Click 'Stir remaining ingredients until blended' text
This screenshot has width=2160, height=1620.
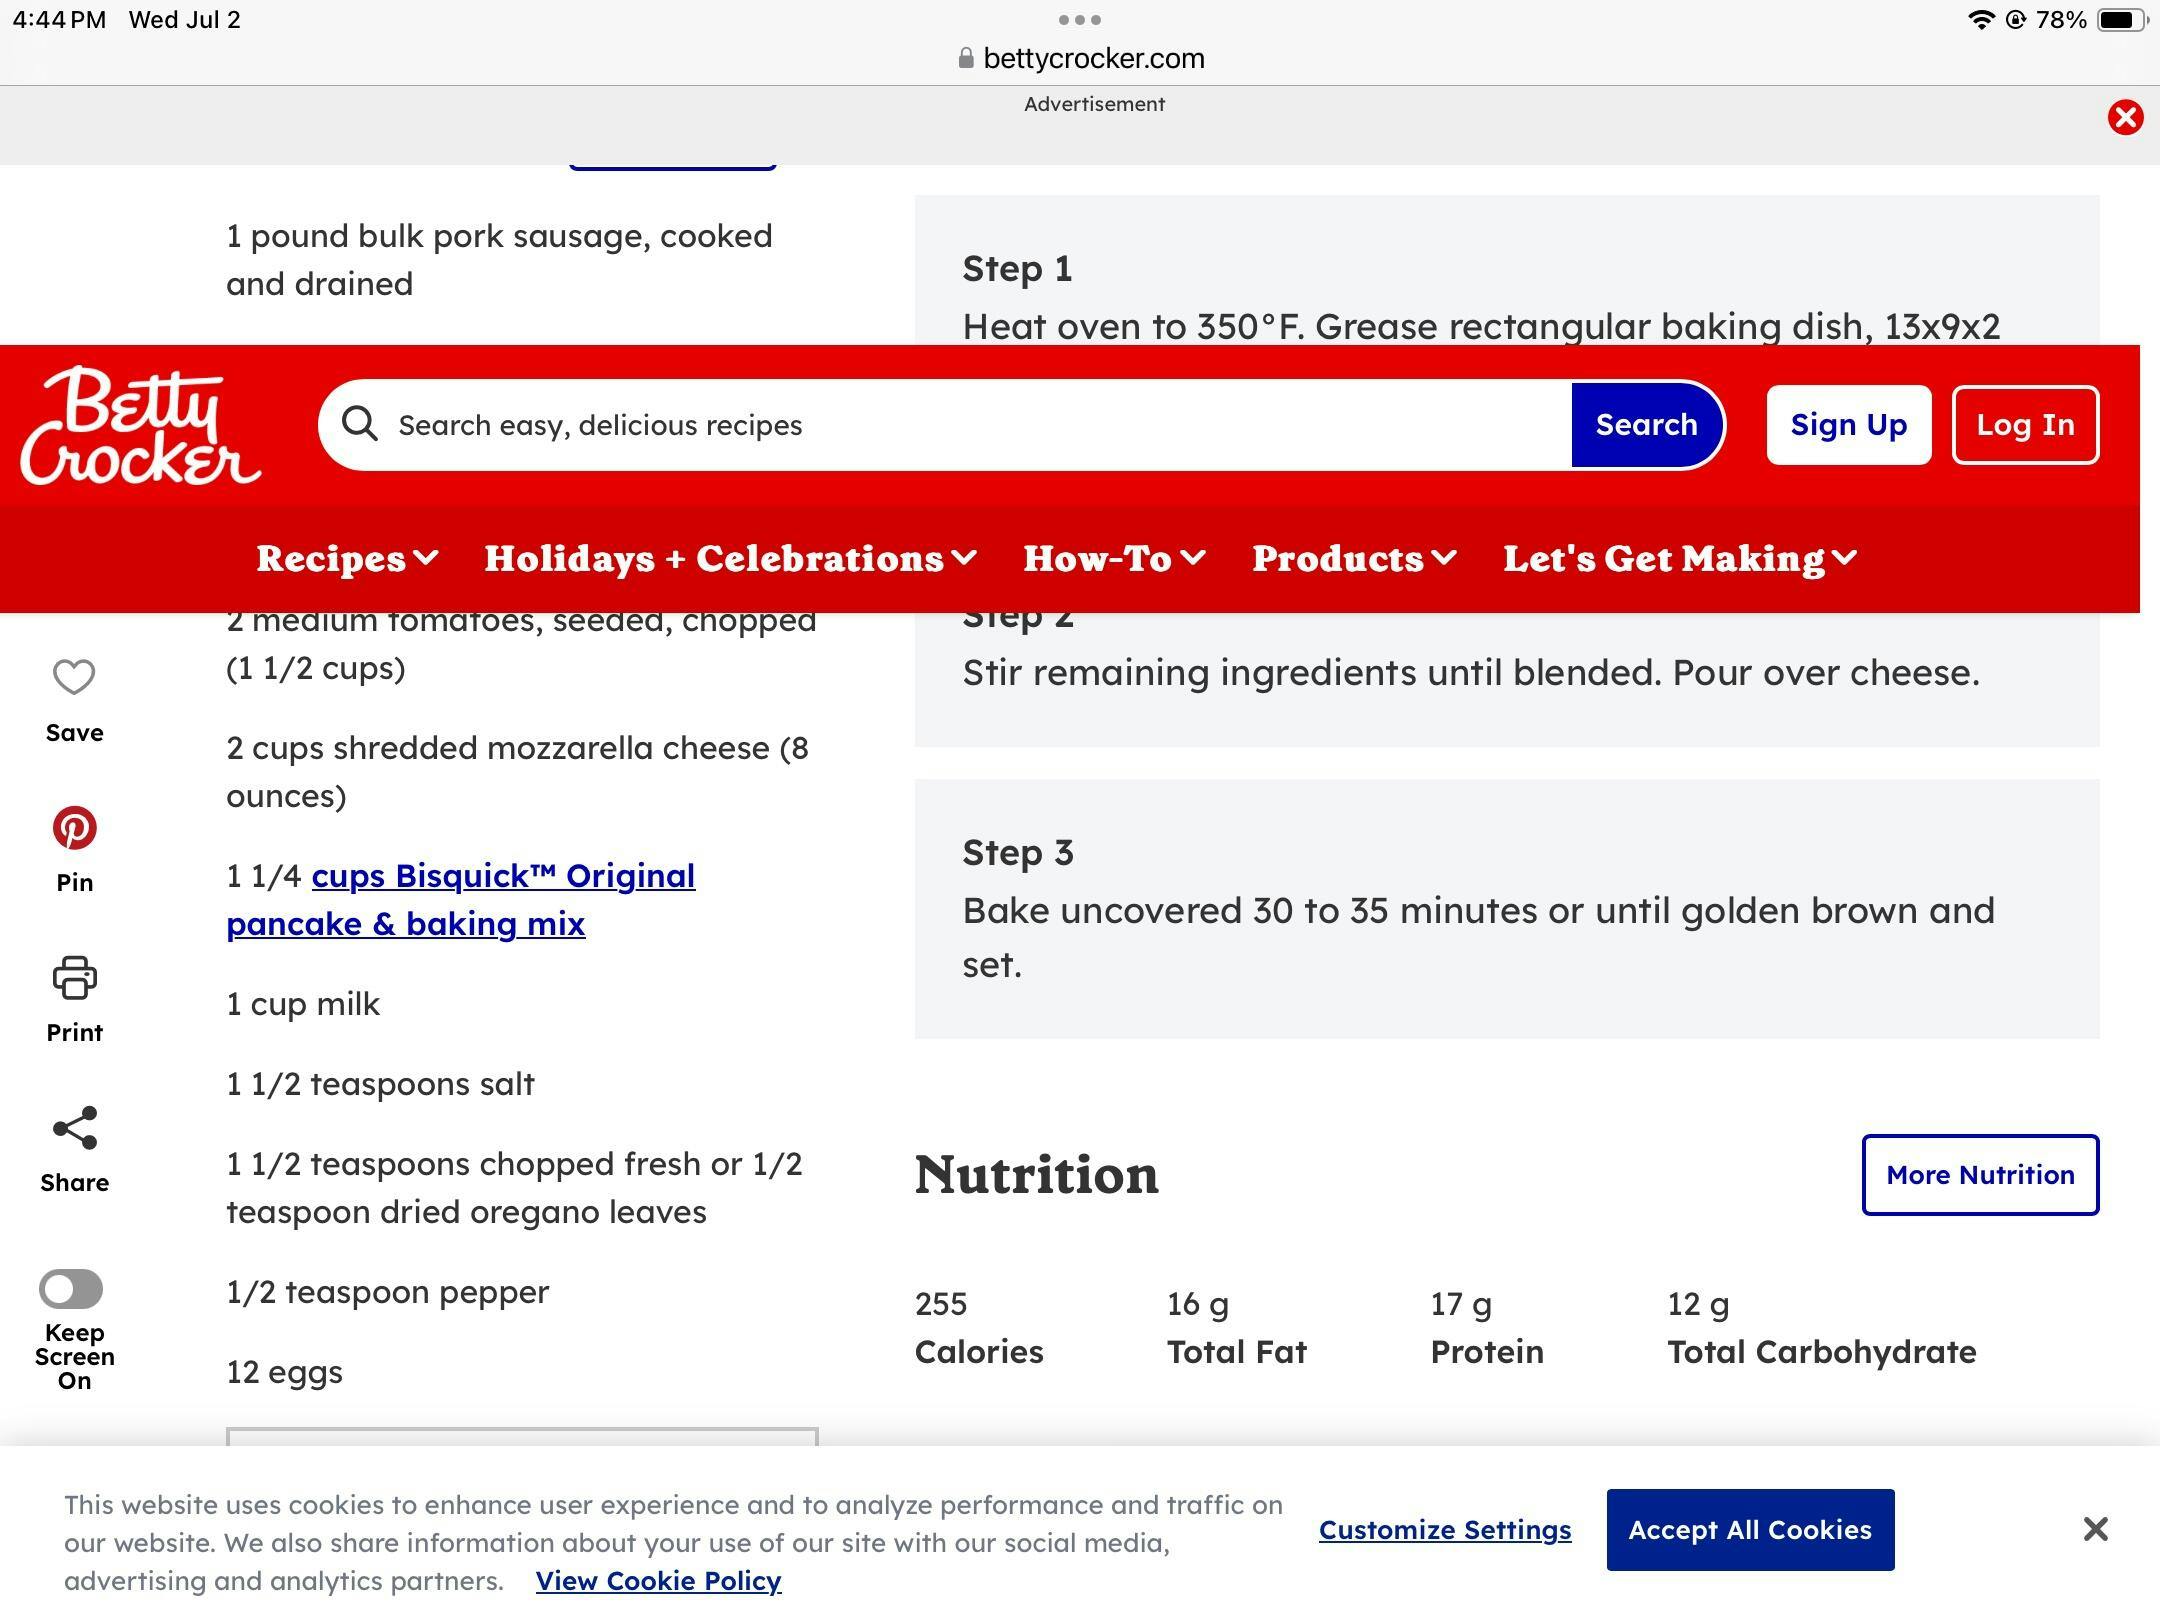(1471, 672)
